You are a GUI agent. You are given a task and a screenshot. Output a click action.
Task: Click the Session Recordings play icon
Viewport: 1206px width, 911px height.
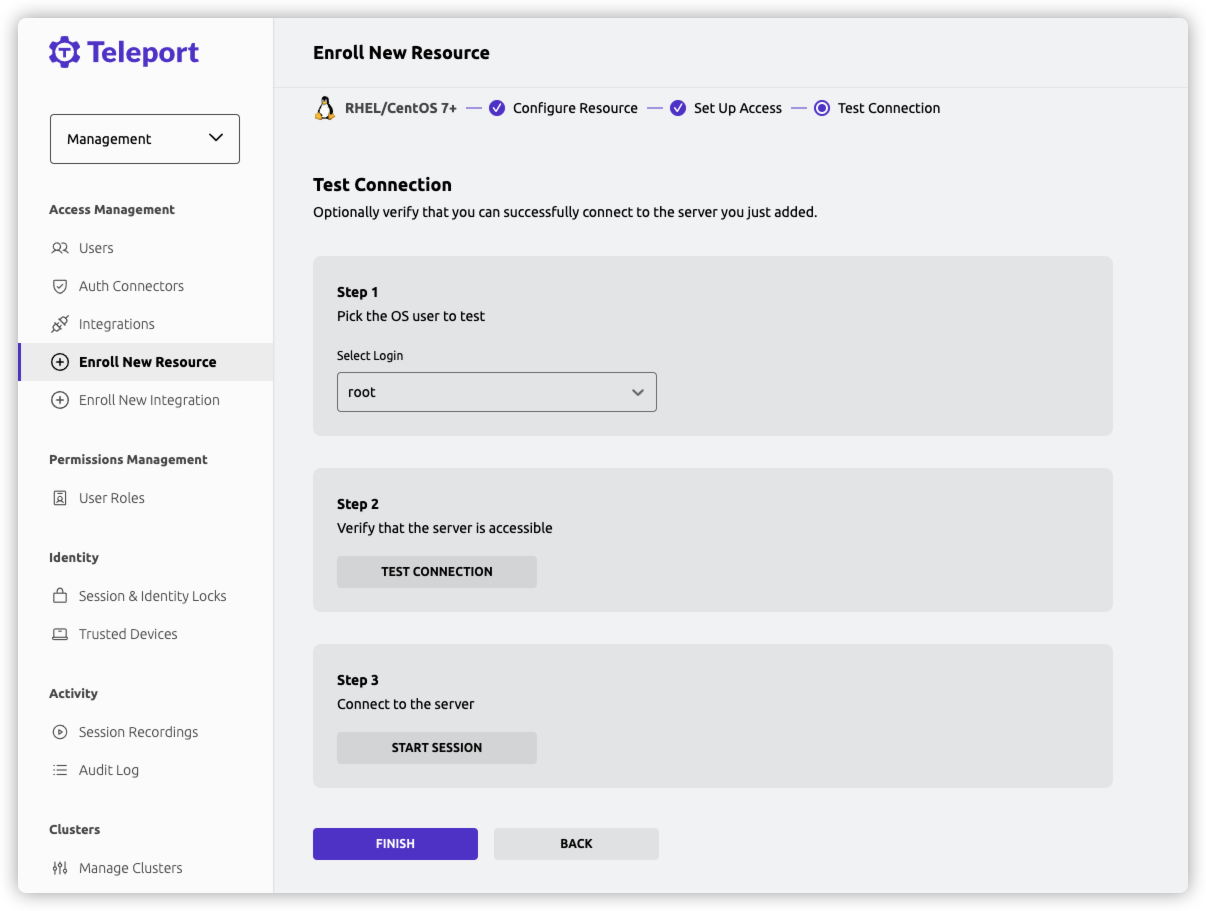pyautogui.click(x=60, y=732)
